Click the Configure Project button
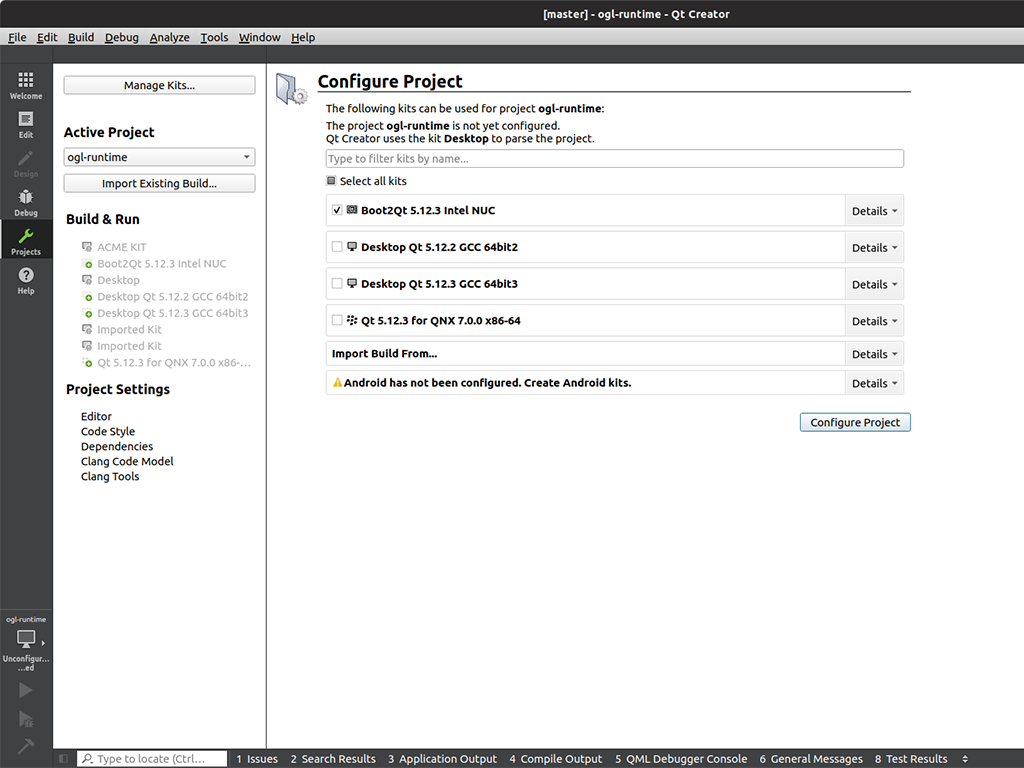 pos(855,422)
